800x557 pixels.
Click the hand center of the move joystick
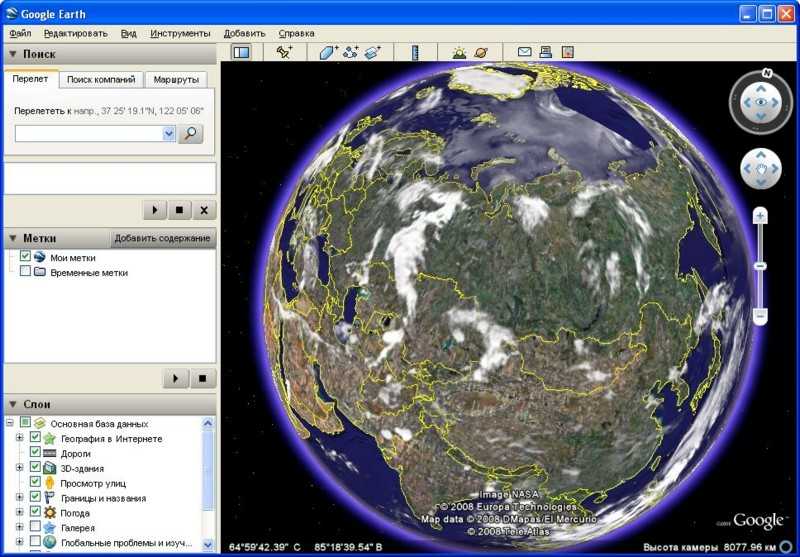[761, 169]
